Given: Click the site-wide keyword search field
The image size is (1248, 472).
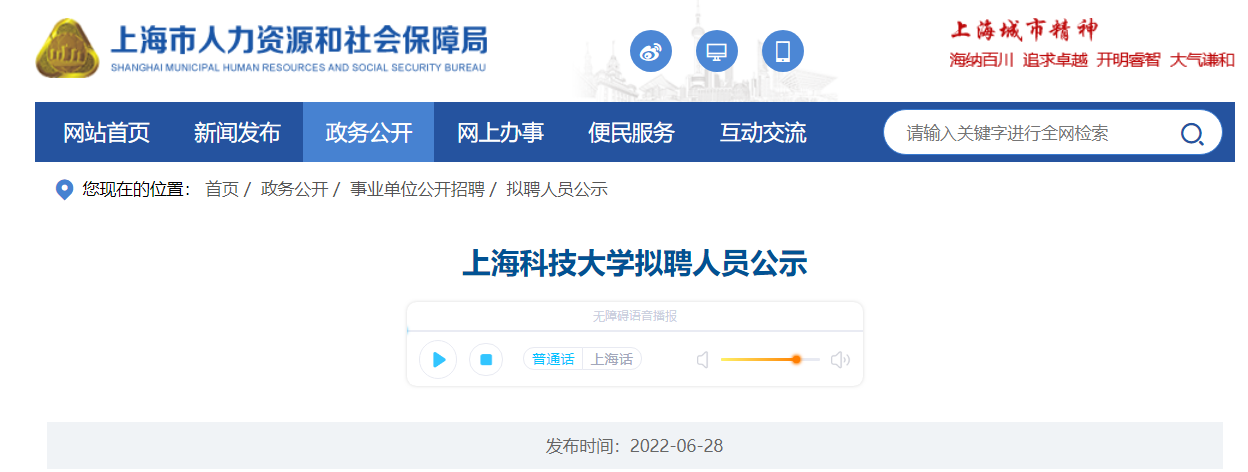Looking at the screenshot, I should 1030,133.
